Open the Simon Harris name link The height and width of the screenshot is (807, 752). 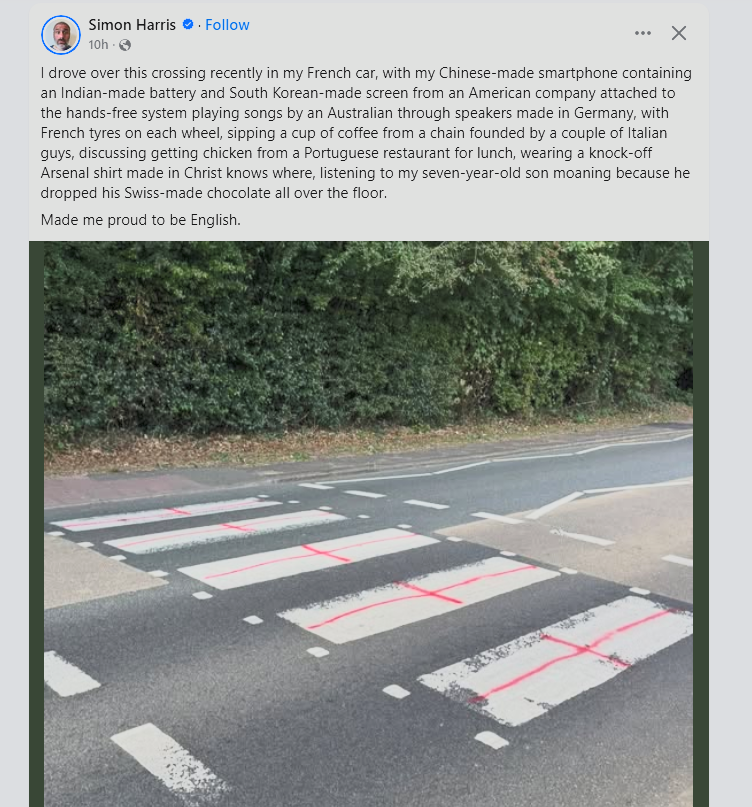click(132, 24)
